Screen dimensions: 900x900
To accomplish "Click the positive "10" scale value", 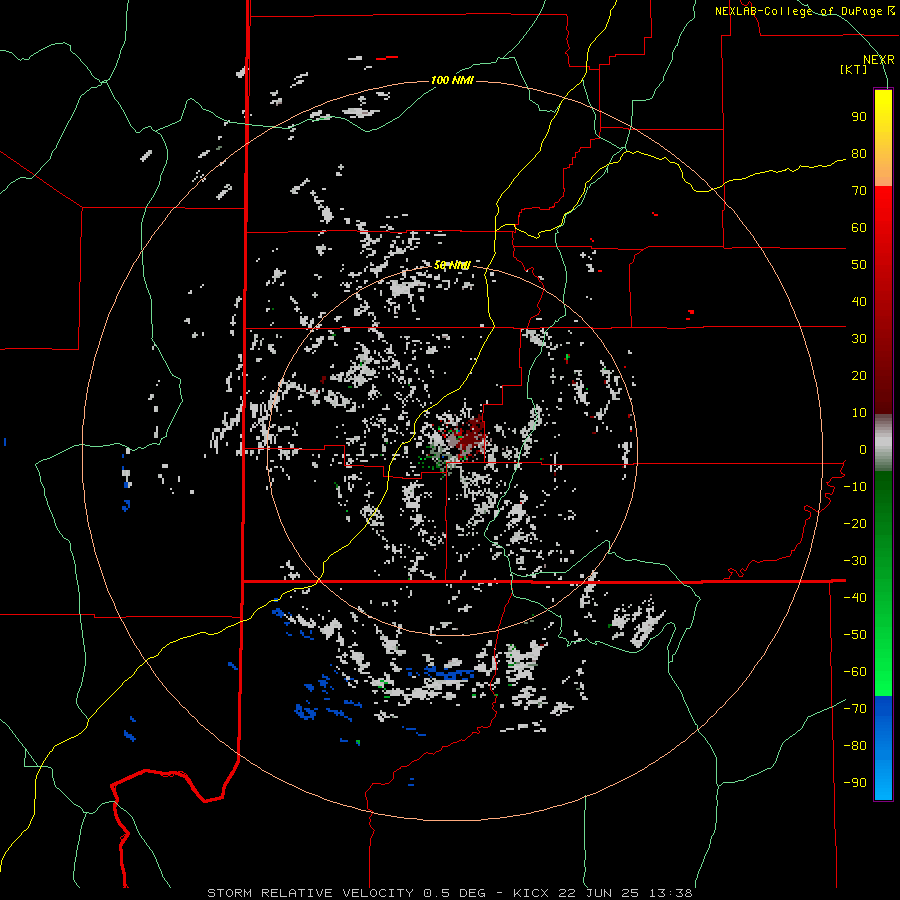I will coord(859,413).
